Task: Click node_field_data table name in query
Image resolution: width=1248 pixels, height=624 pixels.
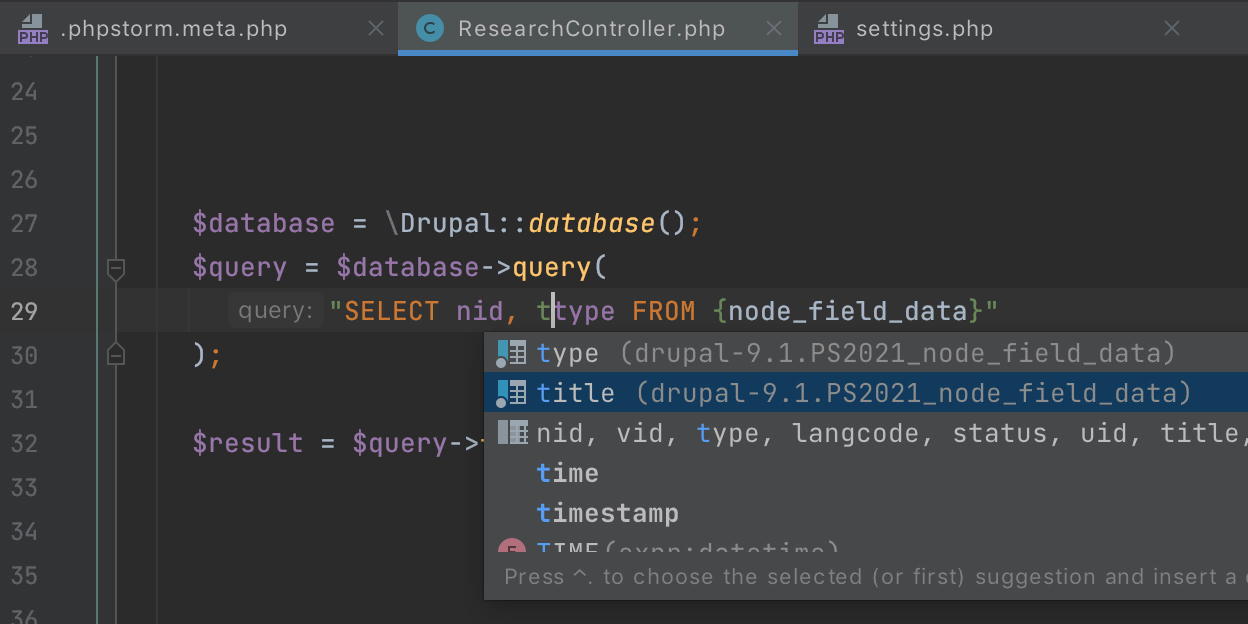Action: pos(848,311)
